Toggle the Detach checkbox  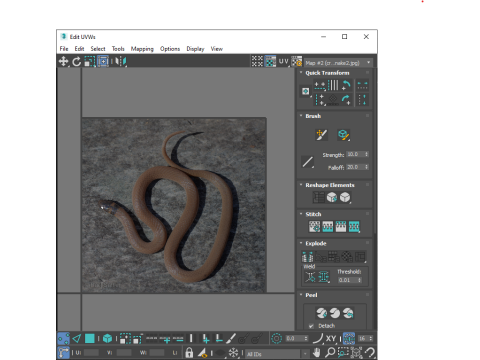tap(311, 326)
